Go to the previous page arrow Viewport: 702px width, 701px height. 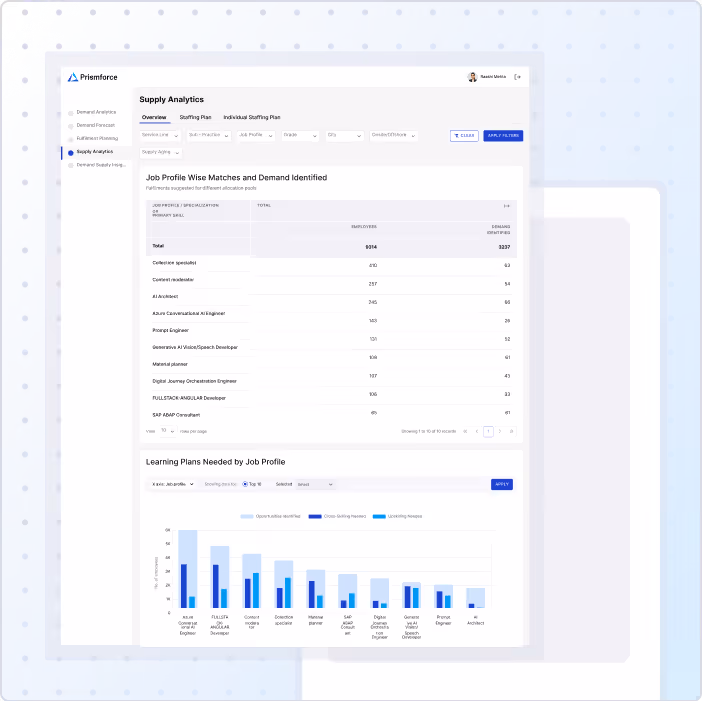(477, 431)
